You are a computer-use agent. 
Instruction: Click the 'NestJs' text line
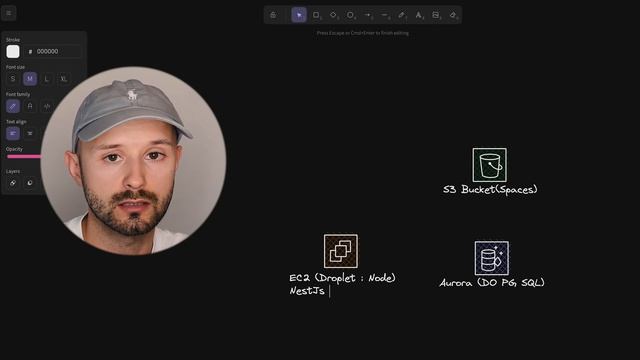[x=307, y=291]
